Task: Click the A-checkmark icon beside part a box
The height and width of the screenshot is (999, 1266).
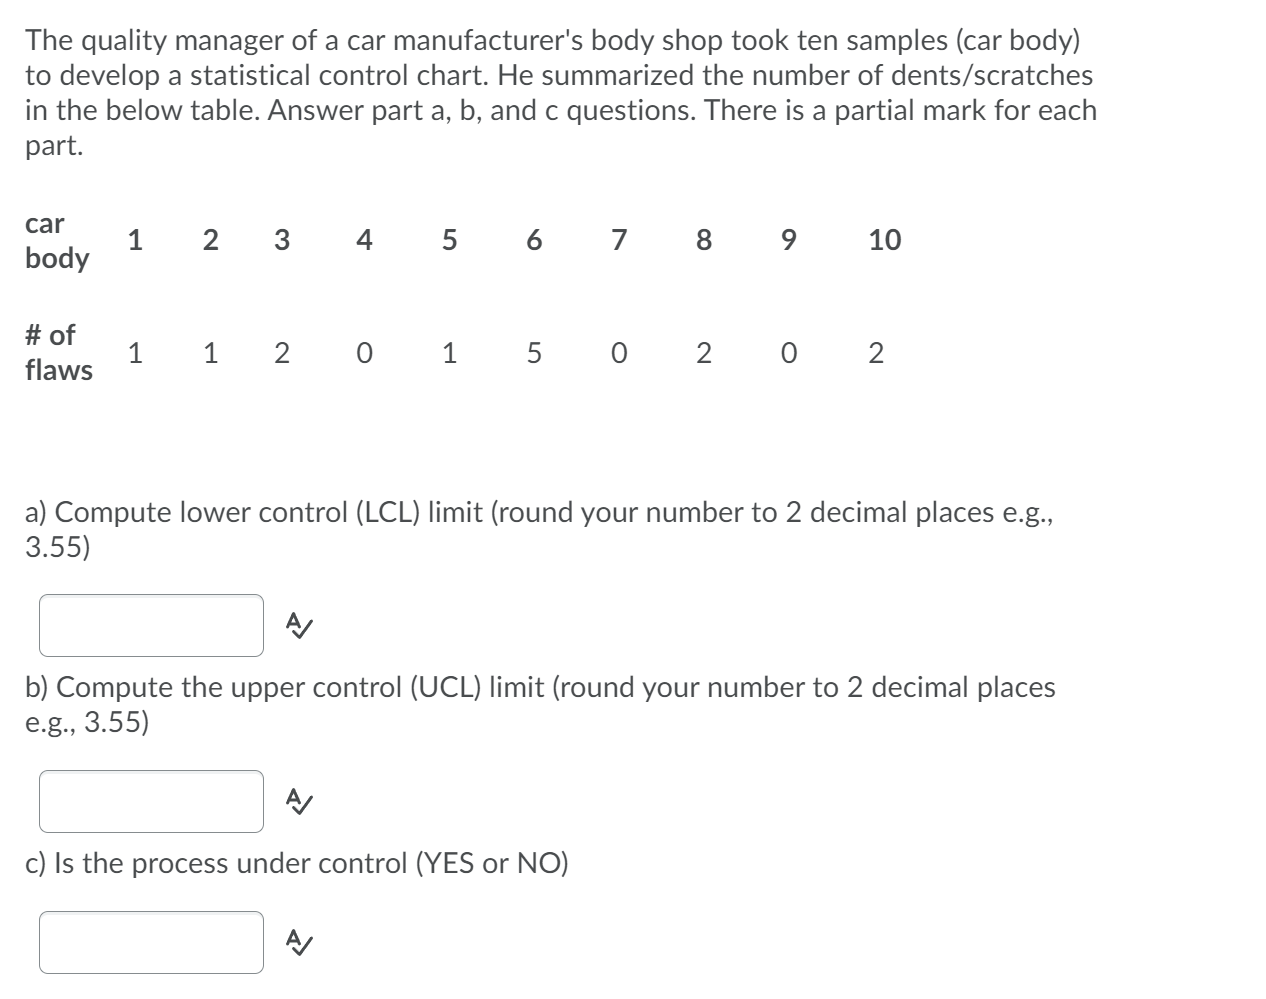Action: [298, 625]
